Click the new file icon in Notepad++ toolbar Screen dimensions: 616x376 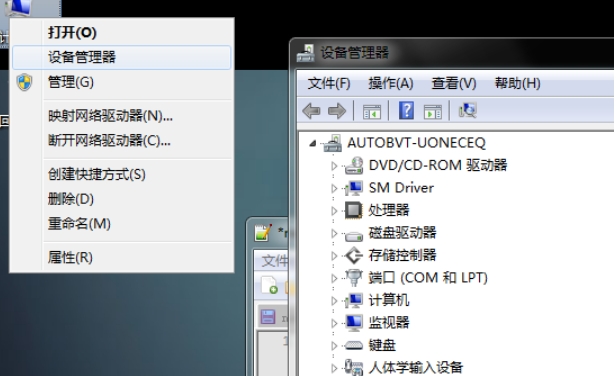pos(270,285)
